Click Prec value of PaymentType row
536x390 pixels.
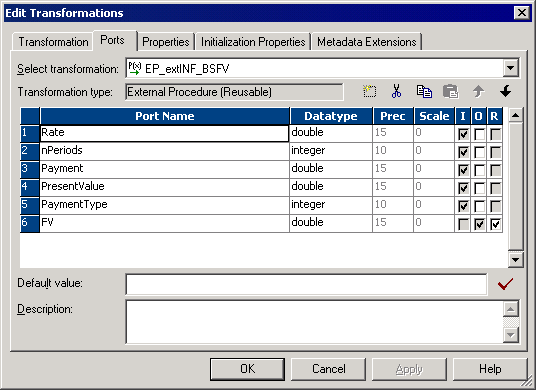pyautogui.click(x=393, y=205)
